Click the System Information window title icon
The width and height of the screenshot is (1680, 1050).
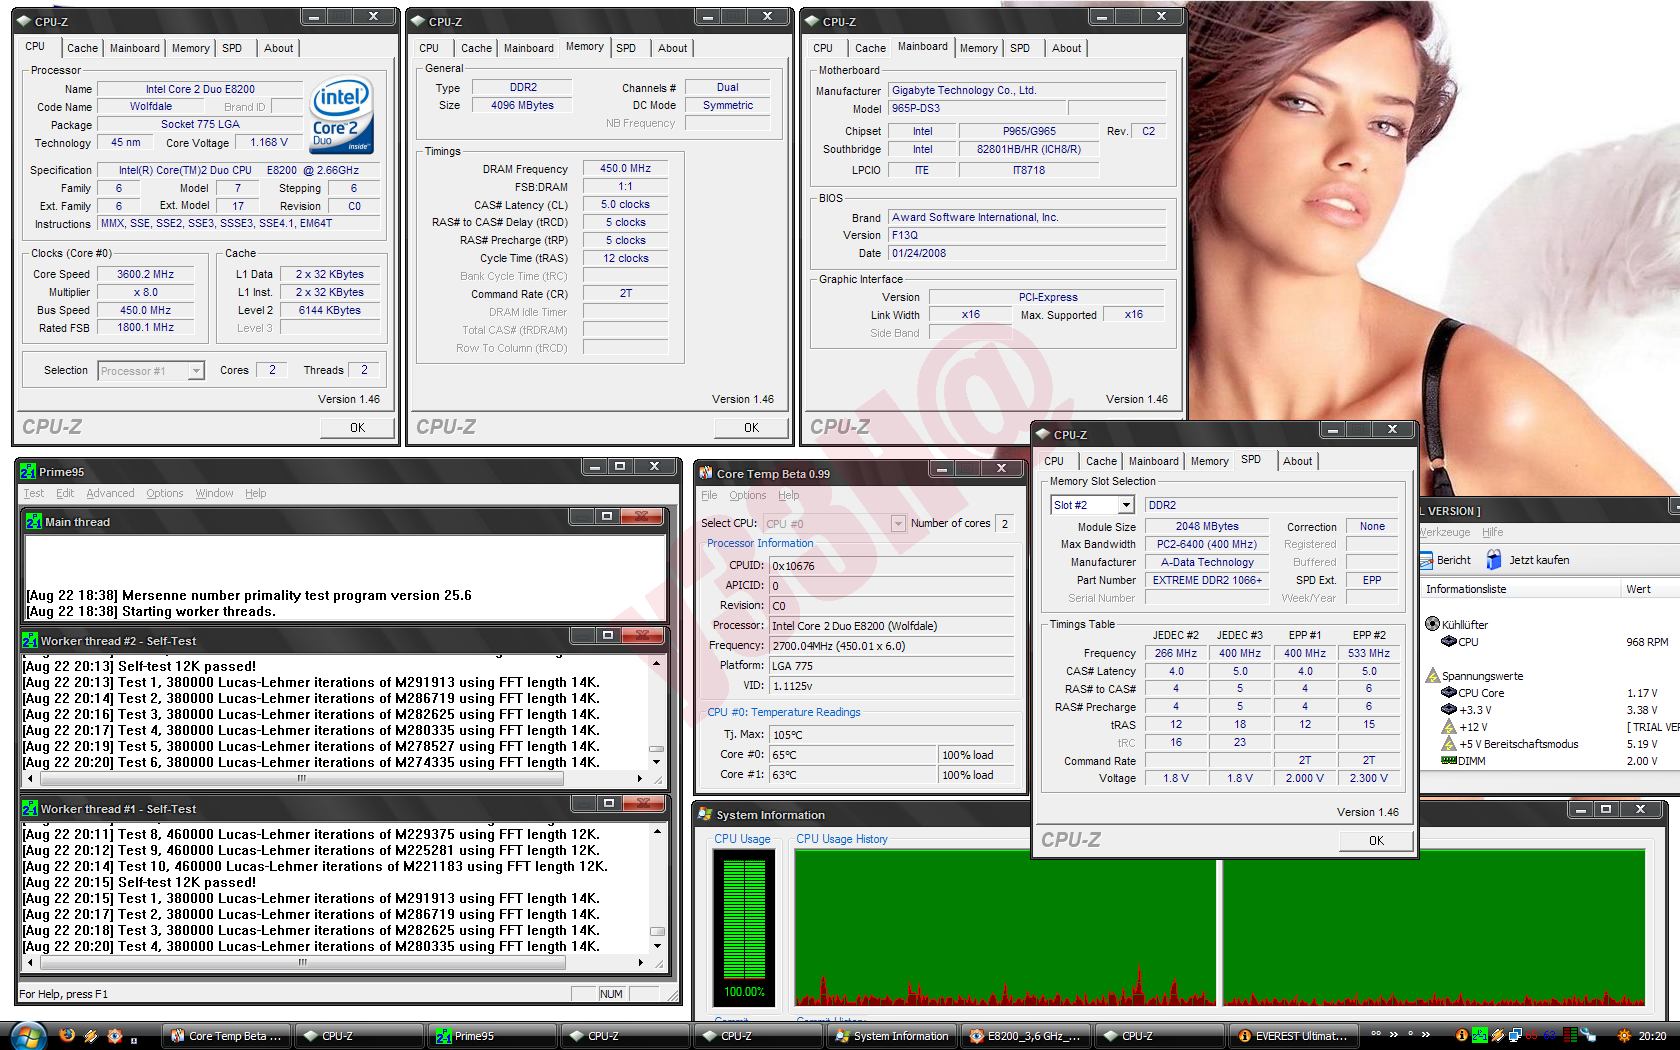pyautogui.click(x=706, y=815)
